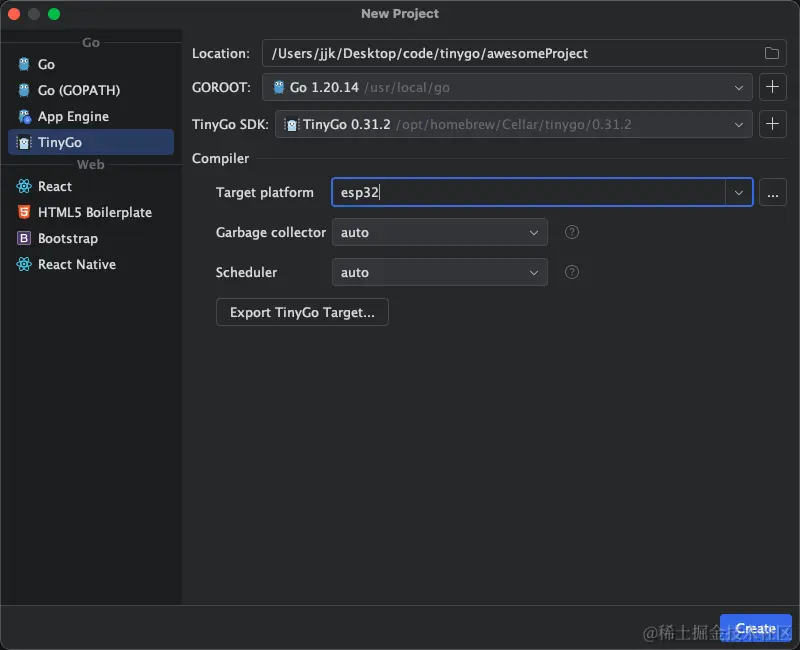Click TinyGo icon inside SDK field

[x=291, y=124]
